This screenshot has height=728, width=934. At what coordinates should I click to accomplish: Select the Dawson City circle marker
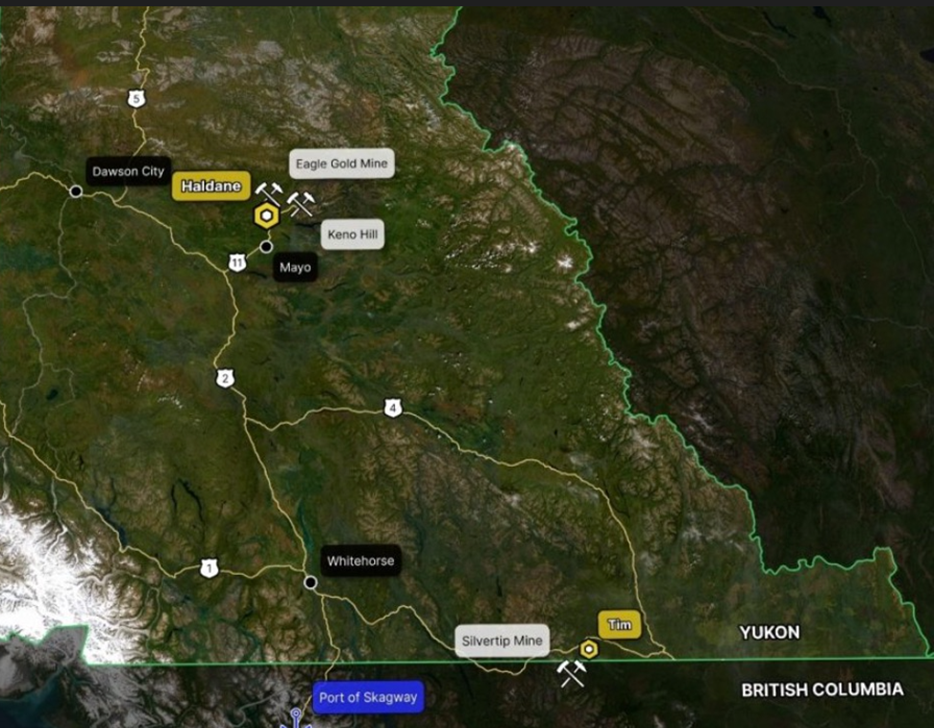76,190
